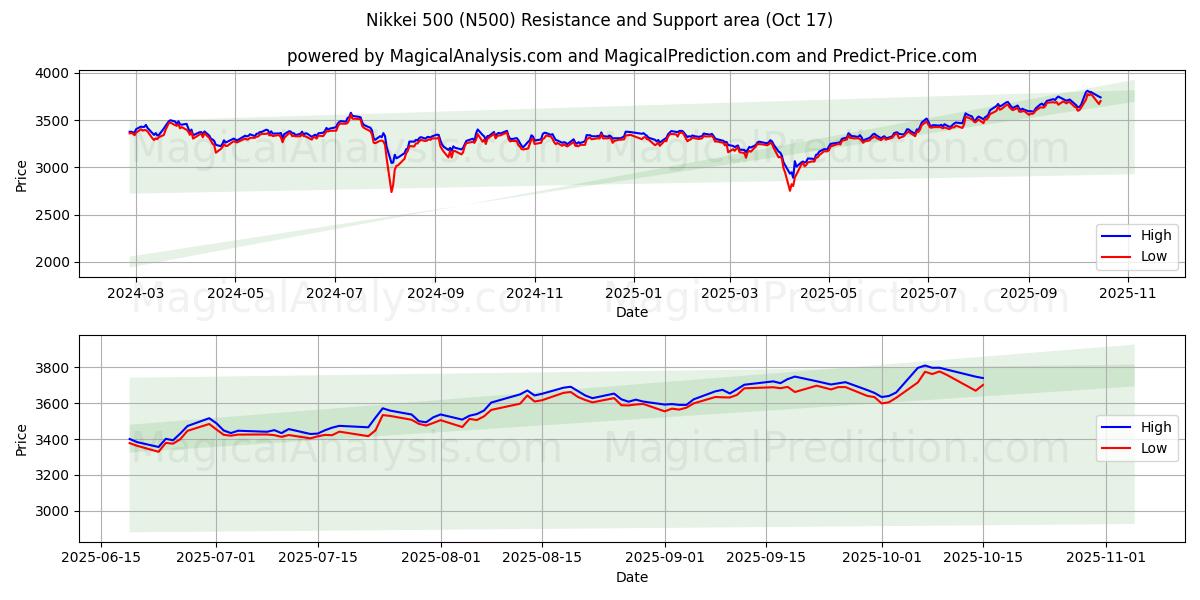
Task: Click the 2000 price tick on top chart
Action: pyautogui.click(x=52, y=262)
